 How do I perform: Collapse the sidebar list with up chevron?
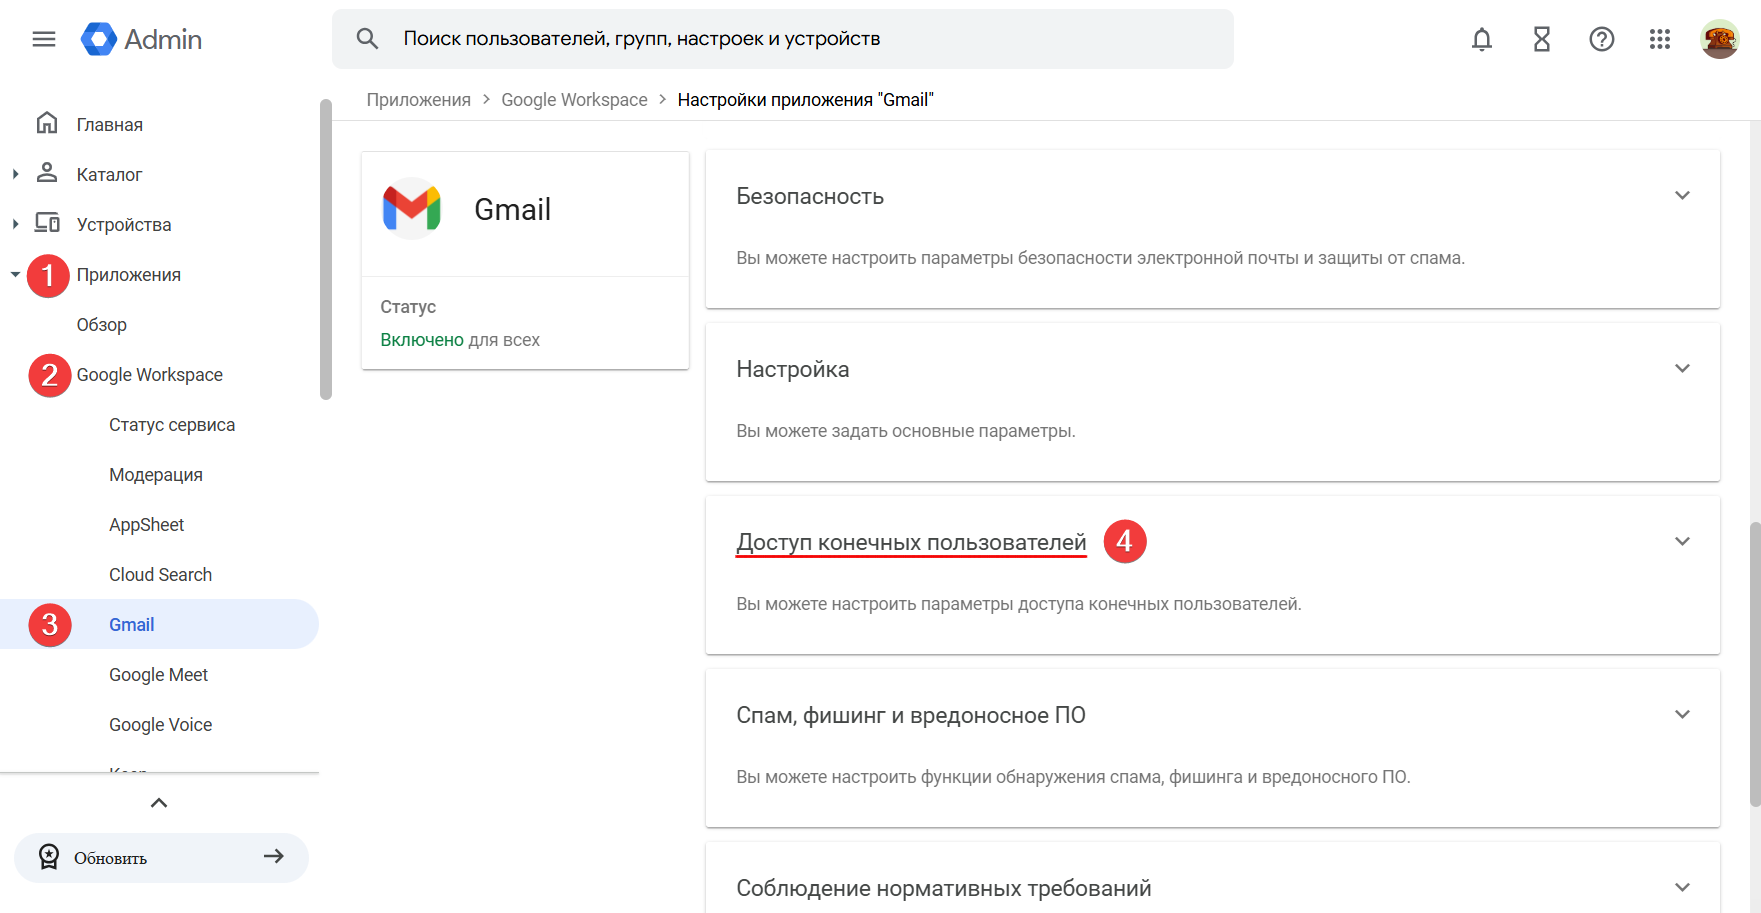pos(159,803)
